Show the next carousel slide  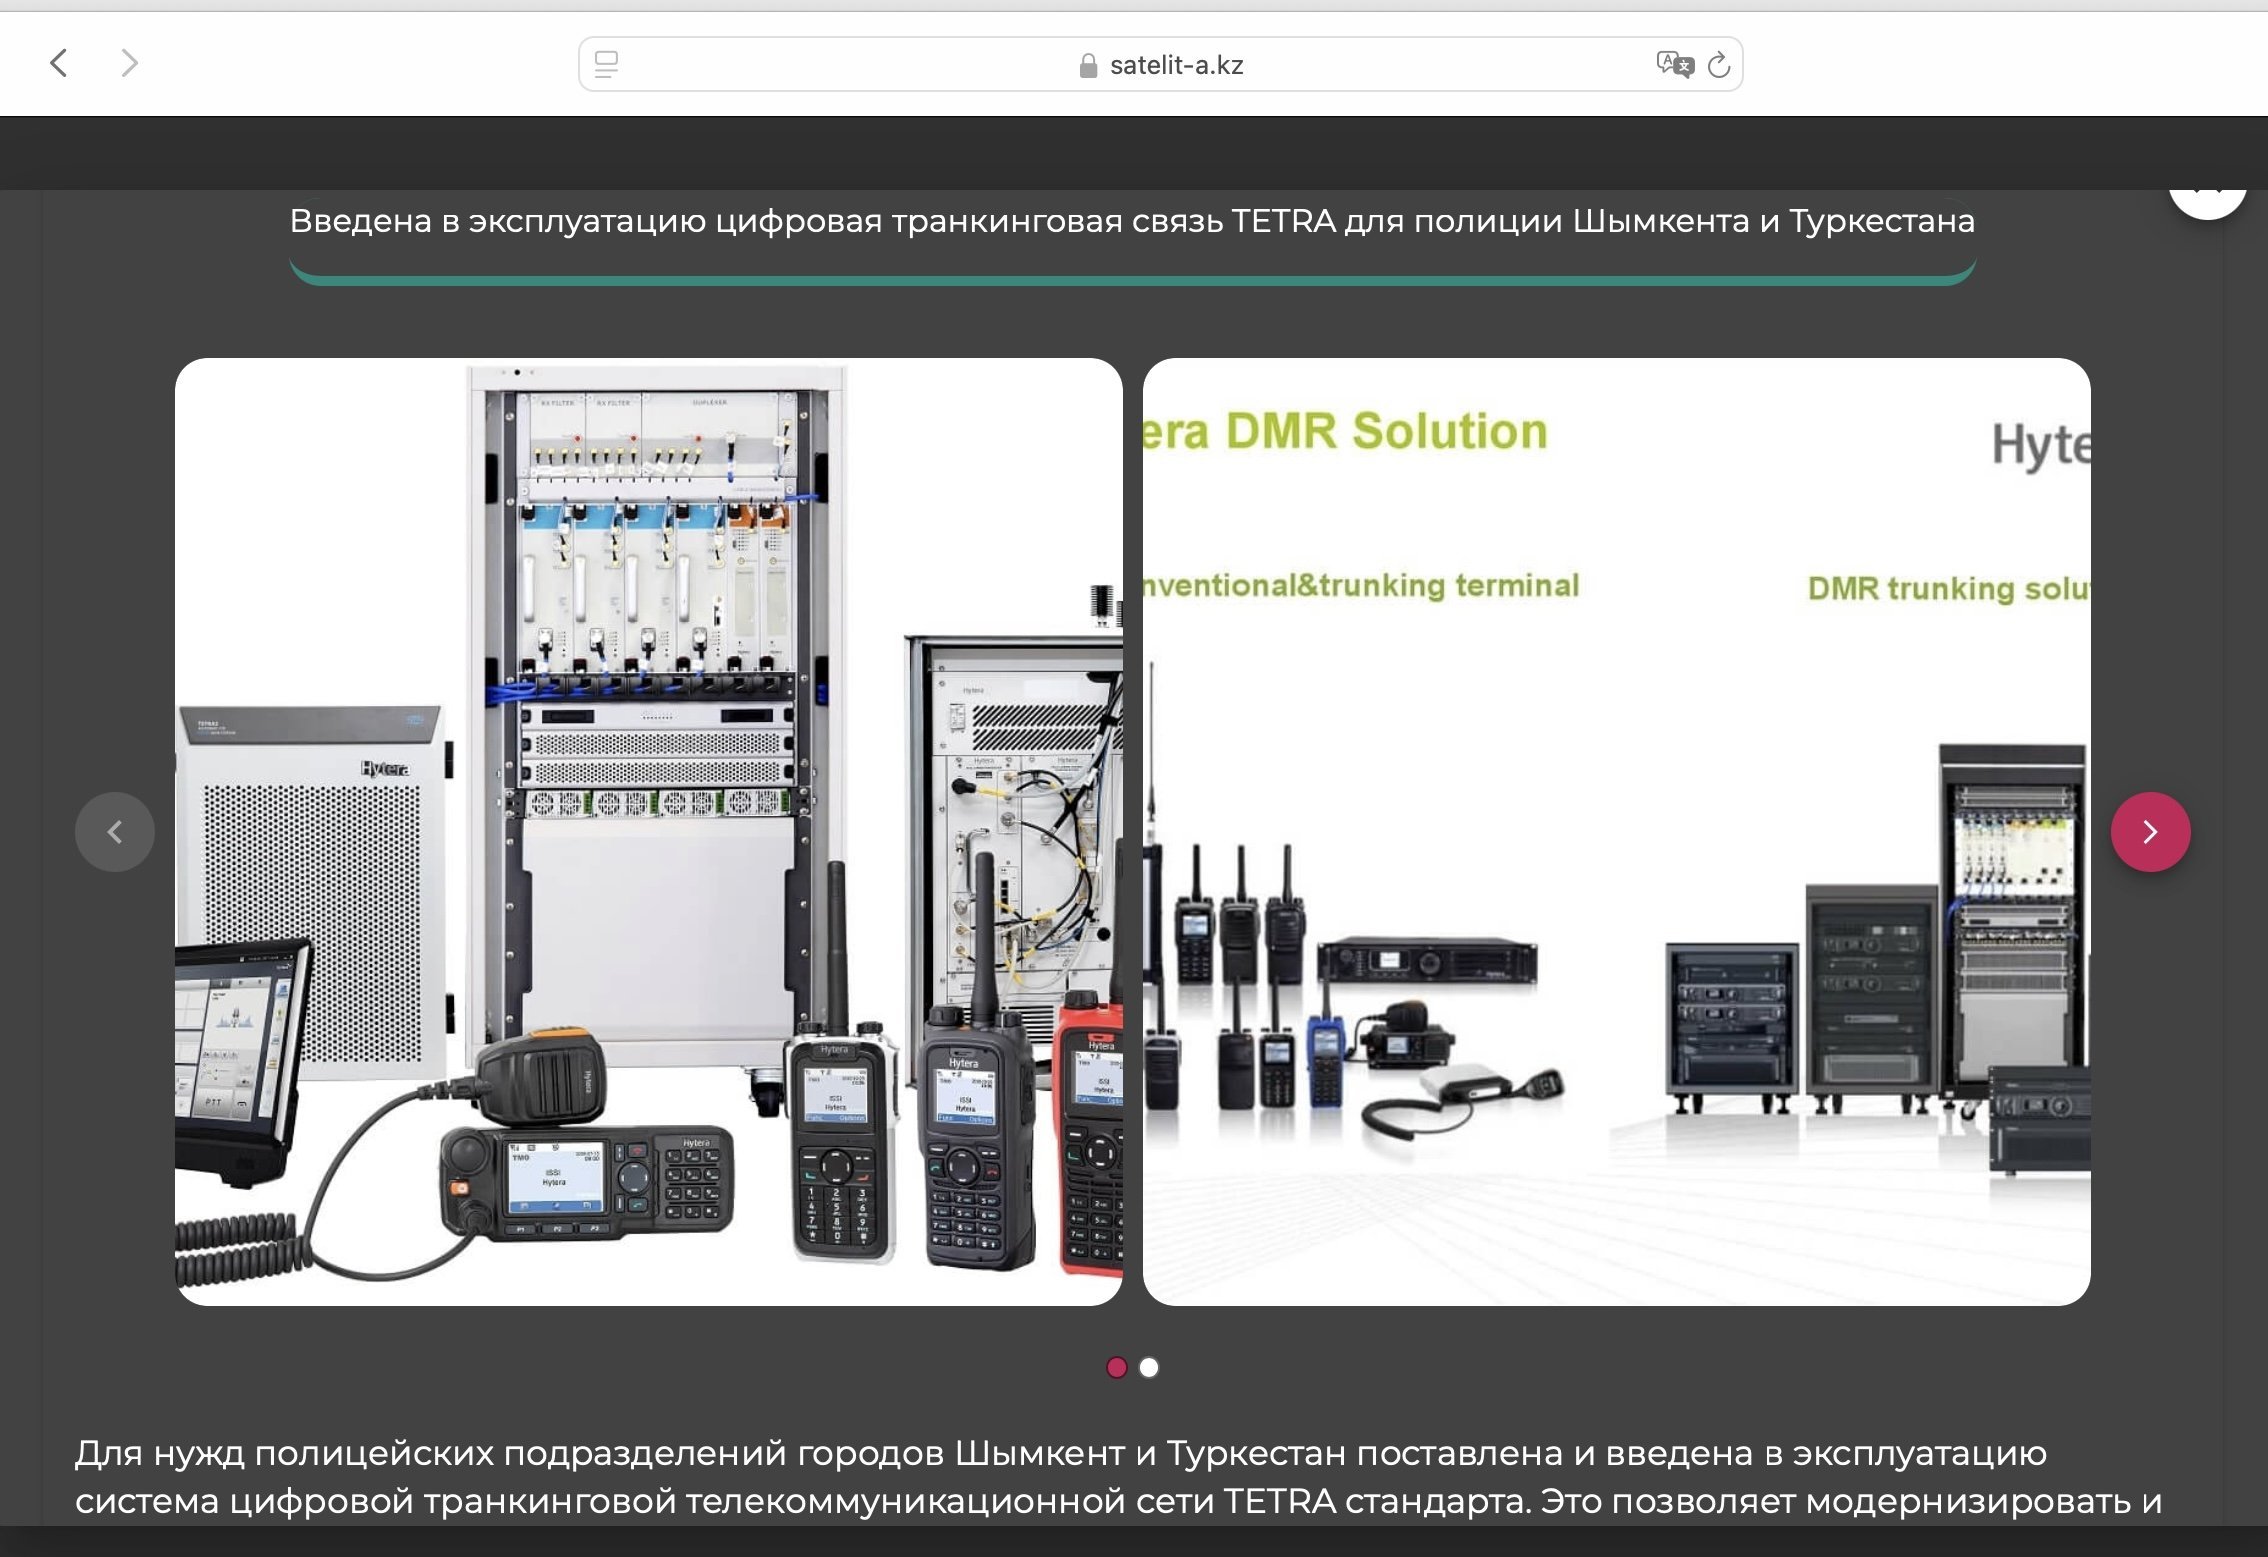coord(2150,832)
